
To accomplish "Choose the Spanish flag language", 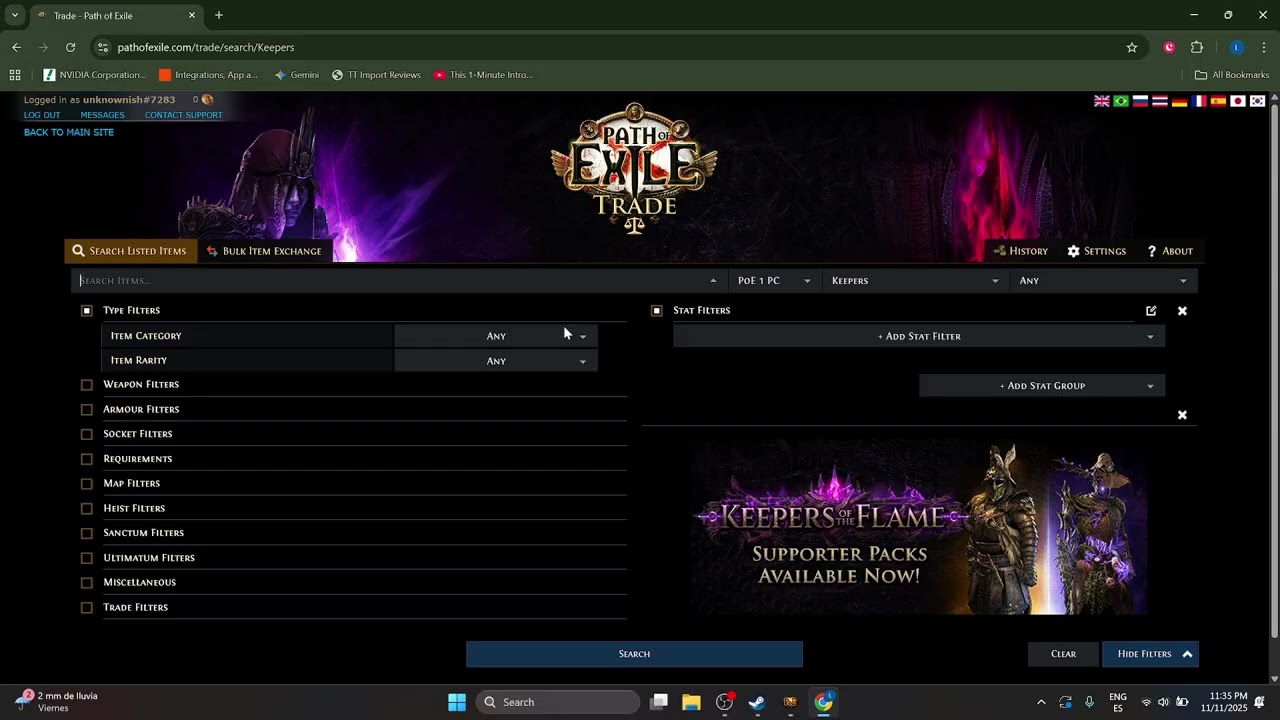I will (x=1218, y=101).
